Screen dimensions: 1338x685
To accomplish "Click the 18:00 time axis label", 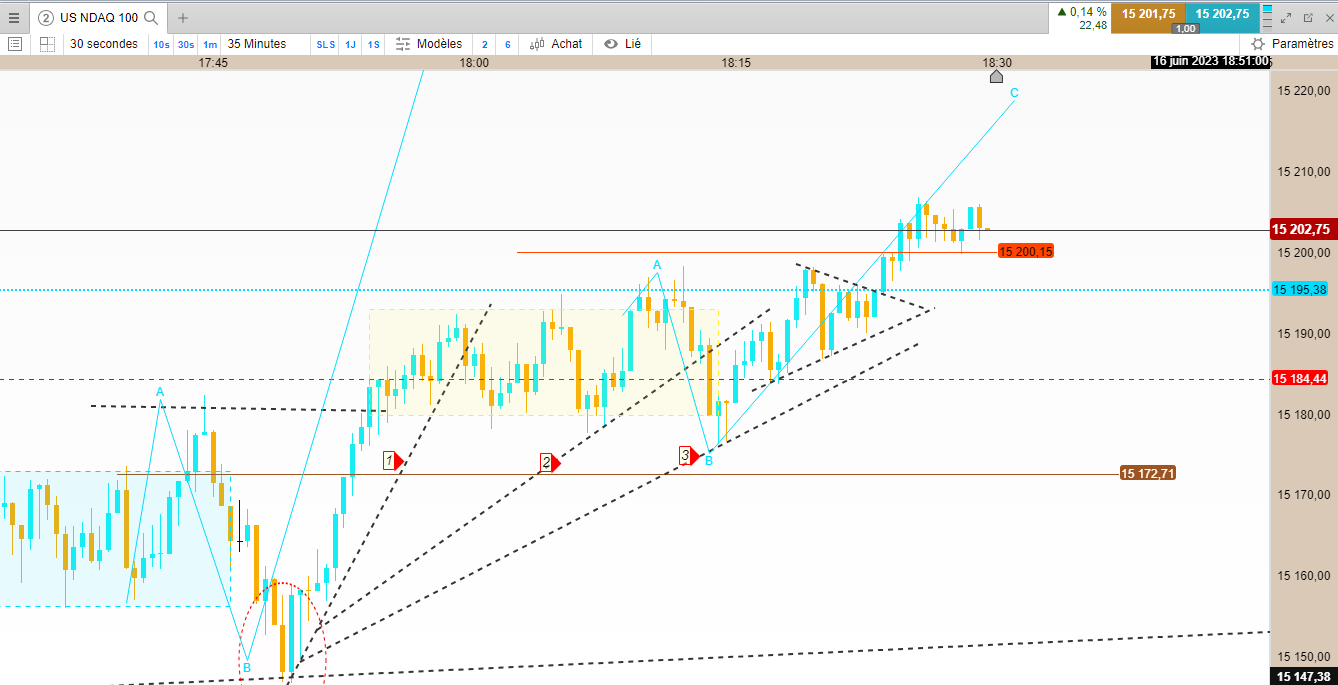I will 474,62.
